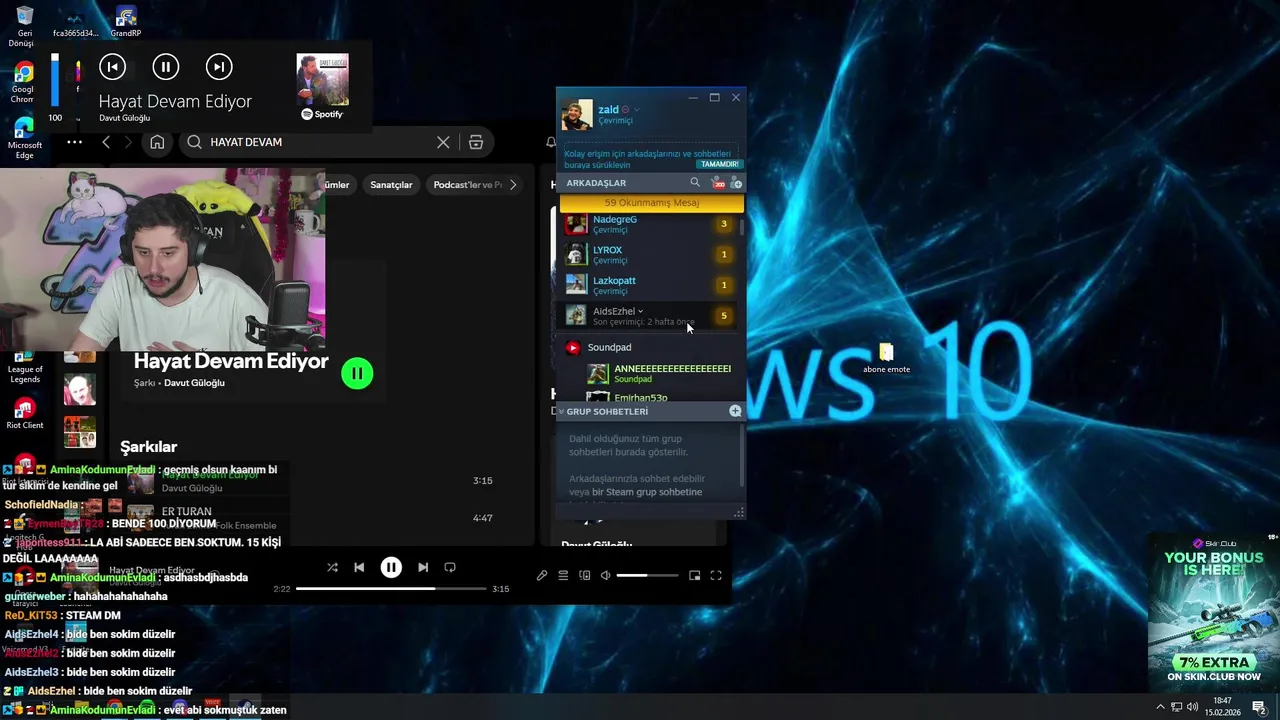Toggle repeat in Spotify player bar
This screenshot has height=720, width=1280.
click(x=450, y=567)
